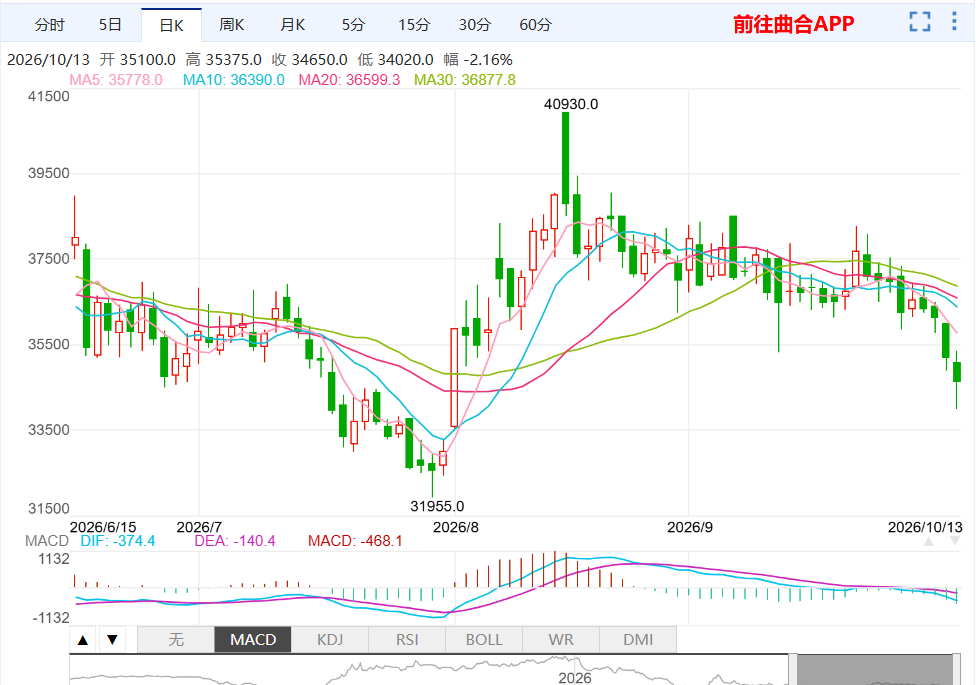Click the gray range selector in overview timeline
976x685 pixels.
pos(875,669)
